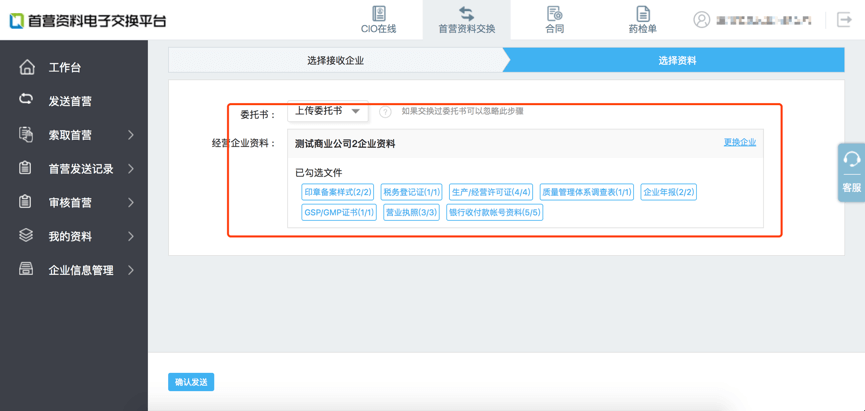Select 发送首营 in sidebar
The height and width of the screenshot is (411, 865).
[70, 102]
